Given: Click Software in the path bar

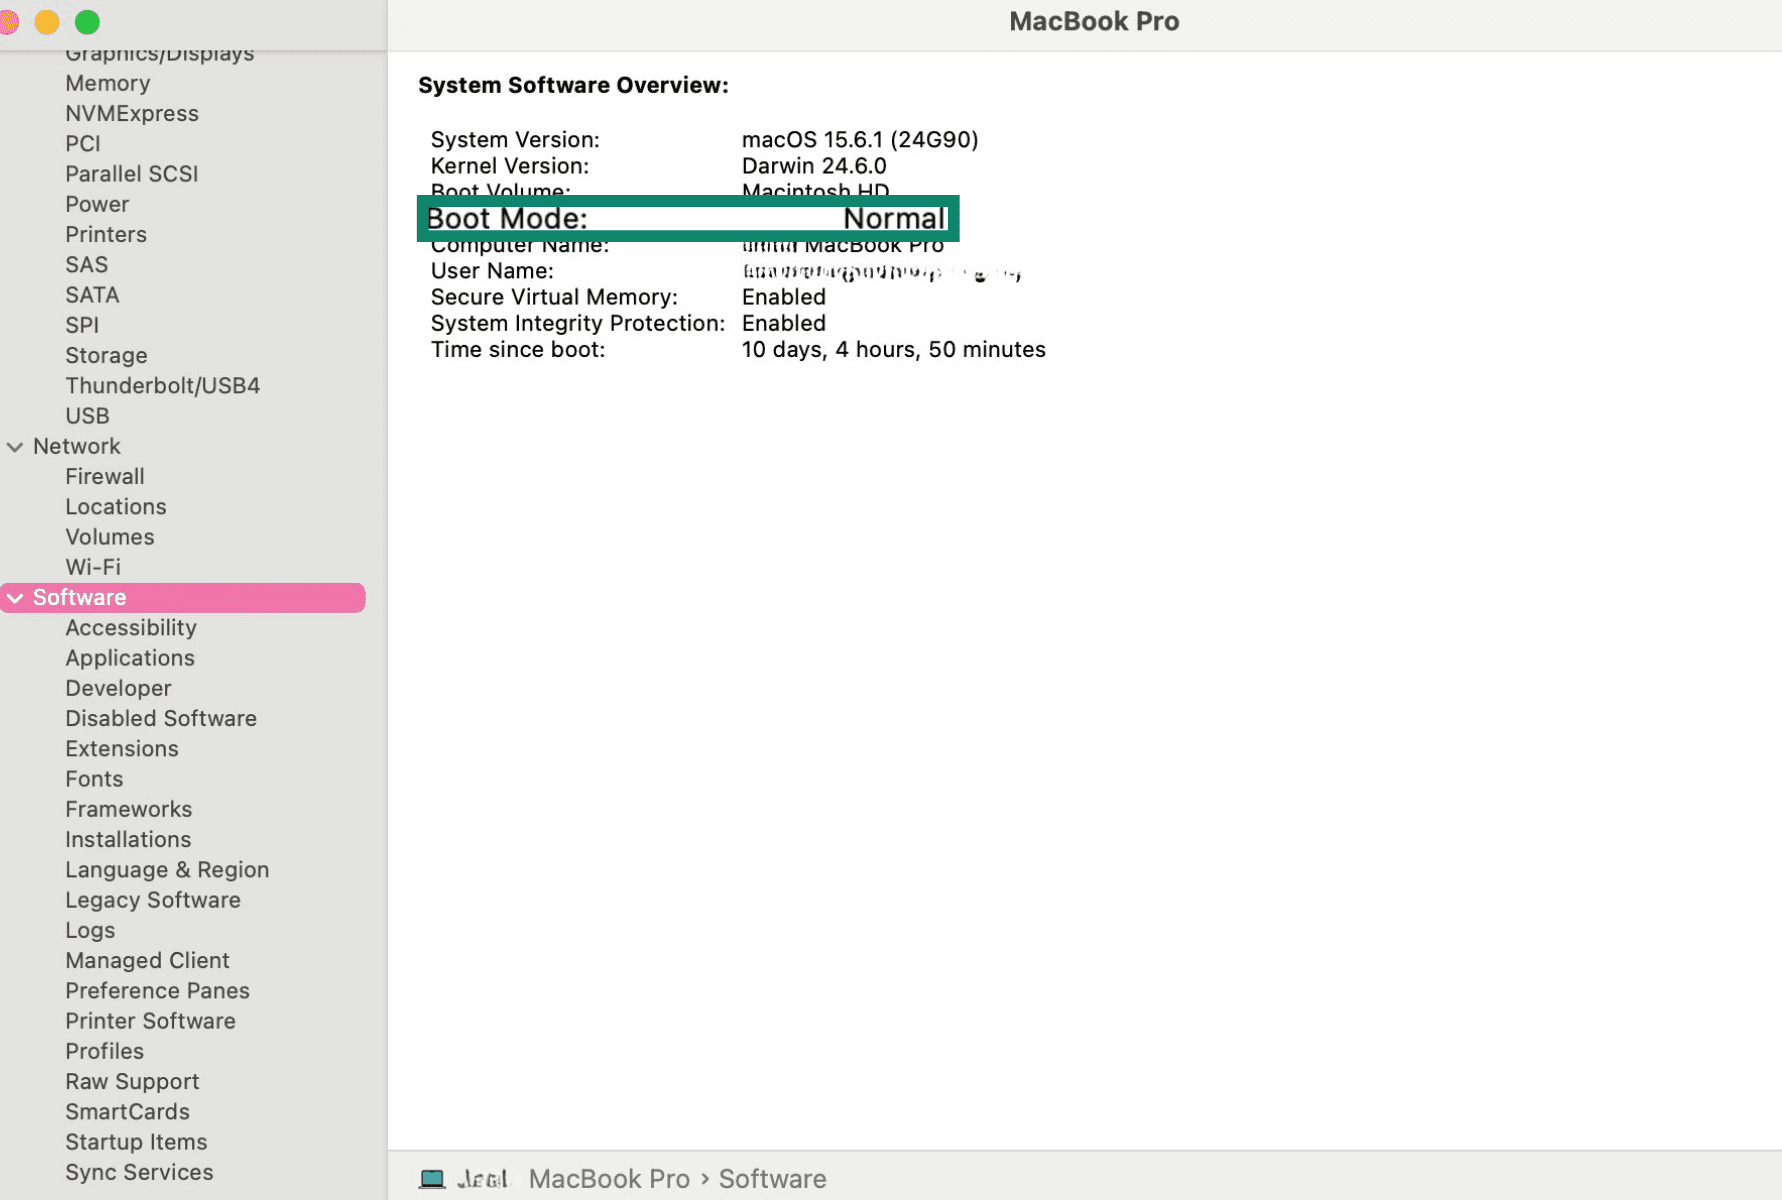Looking at the screenshot, I should point(772,1179).
